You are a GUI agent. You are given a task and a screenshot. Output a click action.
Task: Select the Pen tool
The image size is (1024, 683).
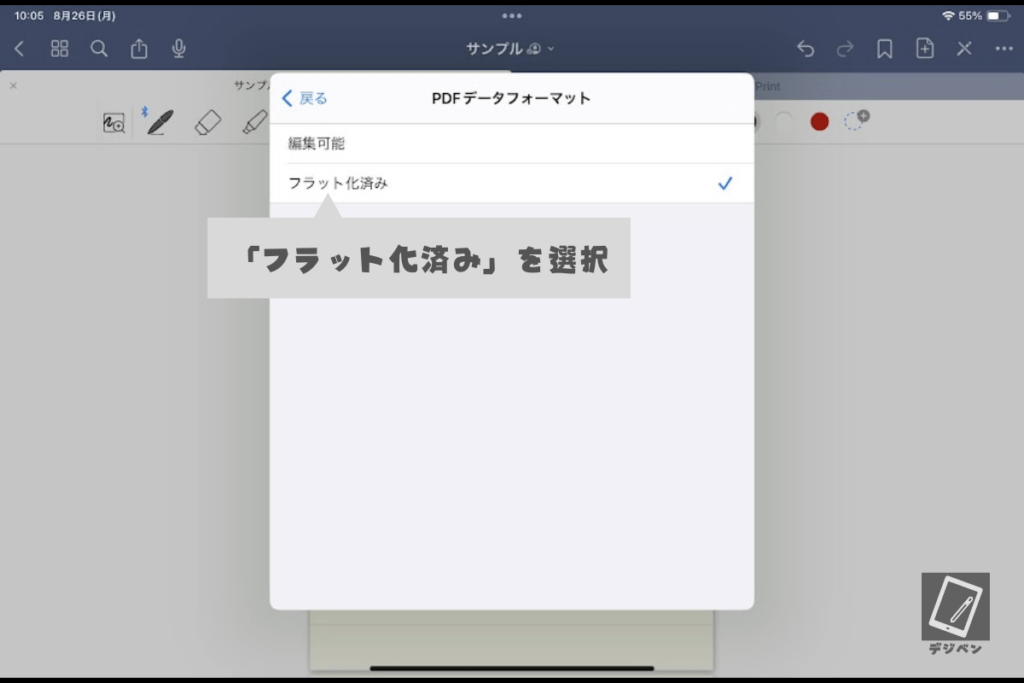click(x=159, y=123)
